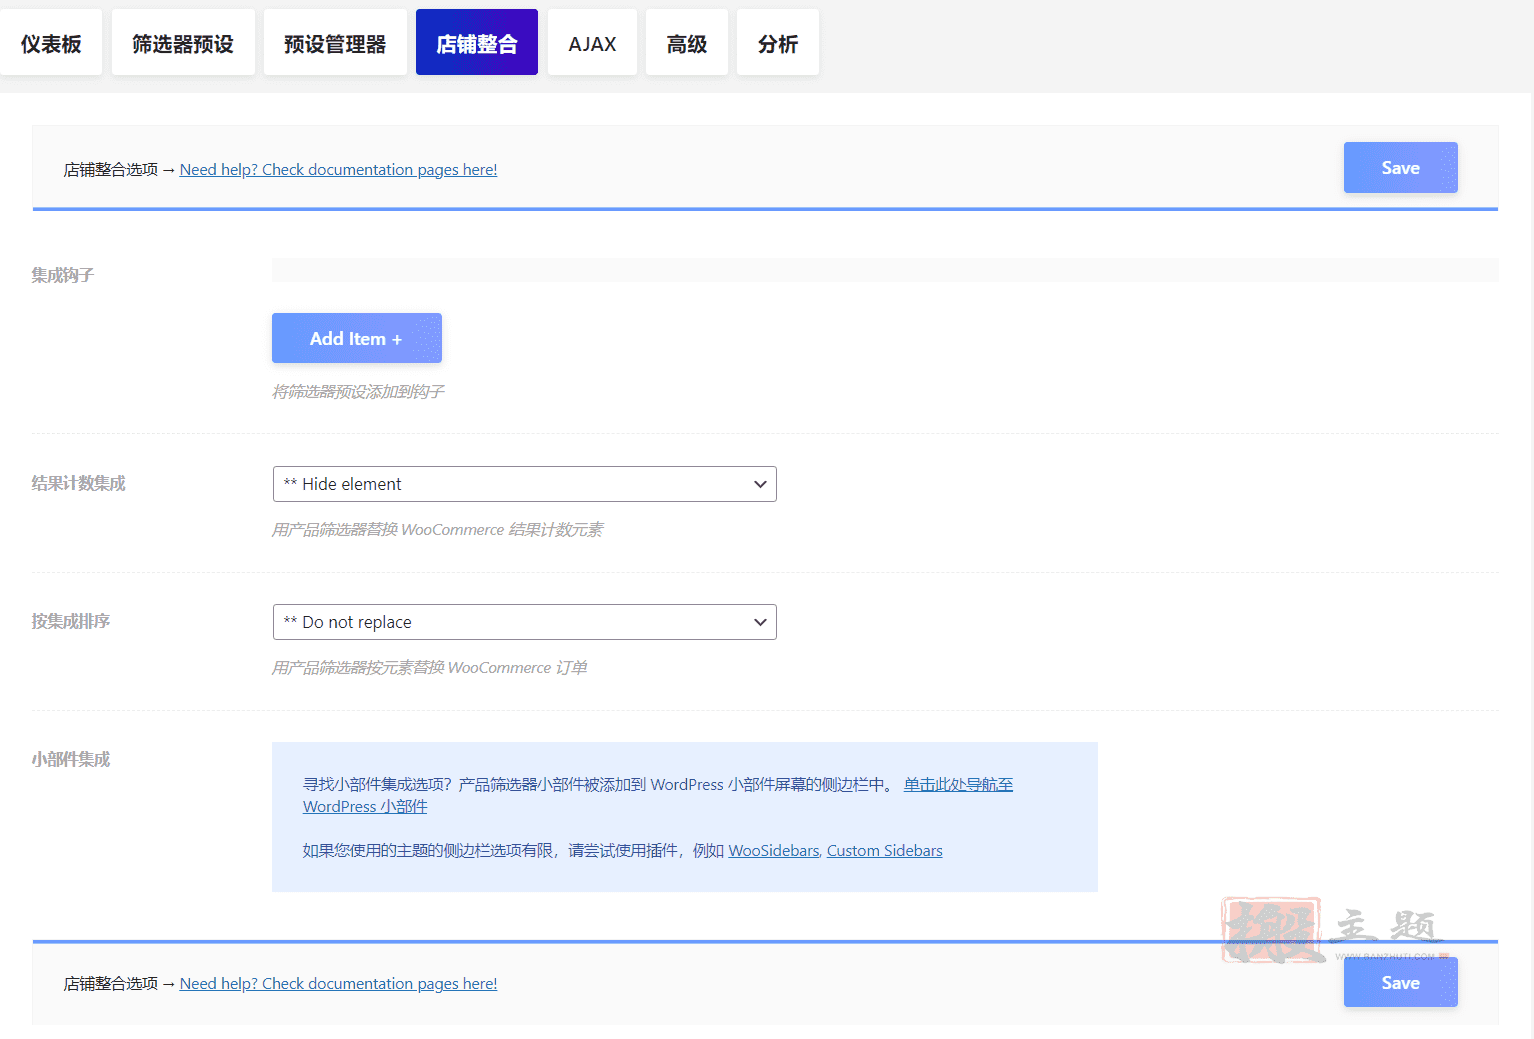The image size is (1534, 1039).
Task: Switch to the 分析 tab
Action: [x=778, y=43]
